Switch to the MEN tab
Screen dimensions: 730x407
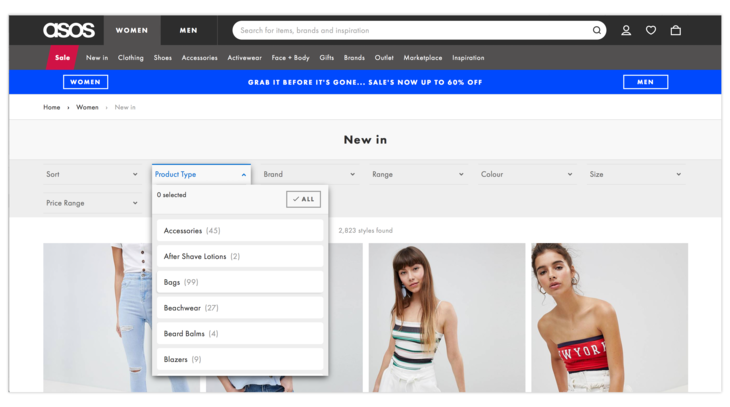(188, 30)
